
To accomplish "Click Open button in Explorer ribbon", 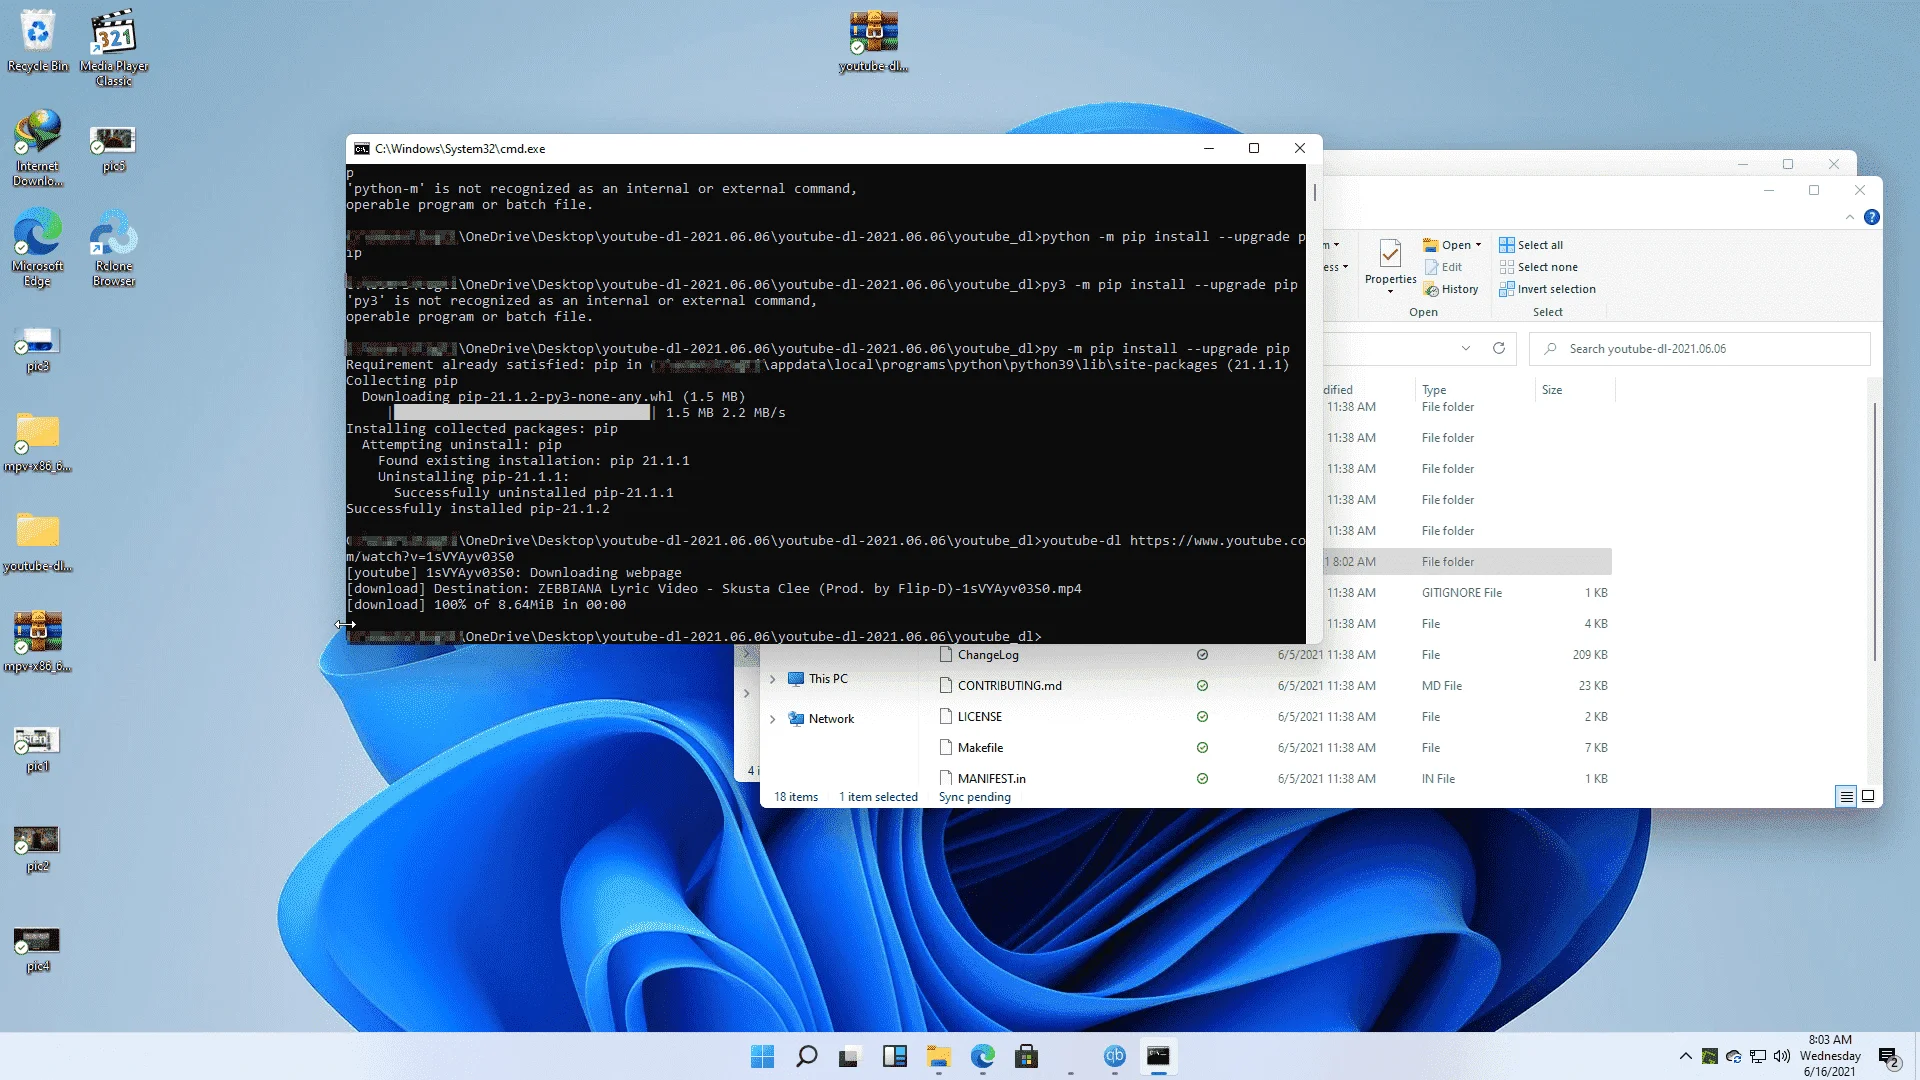I will point(1448,245).
